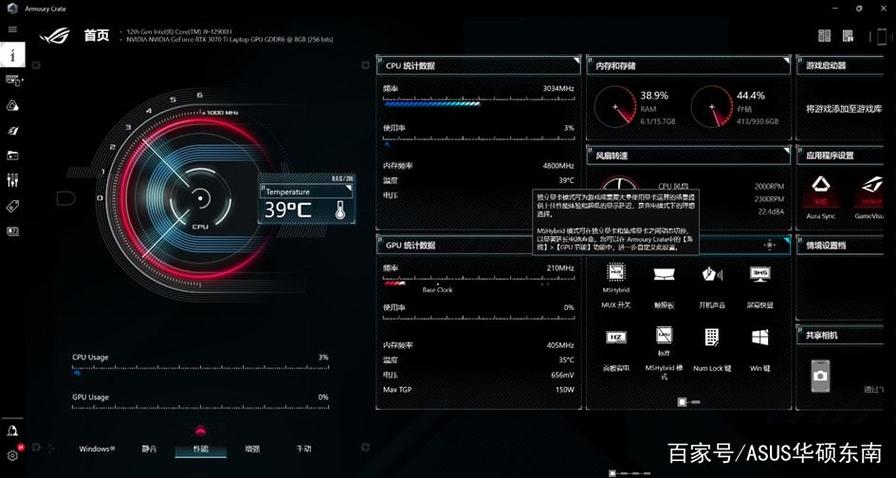Click the 首页 home page title
896x478 pixels.
97,35
